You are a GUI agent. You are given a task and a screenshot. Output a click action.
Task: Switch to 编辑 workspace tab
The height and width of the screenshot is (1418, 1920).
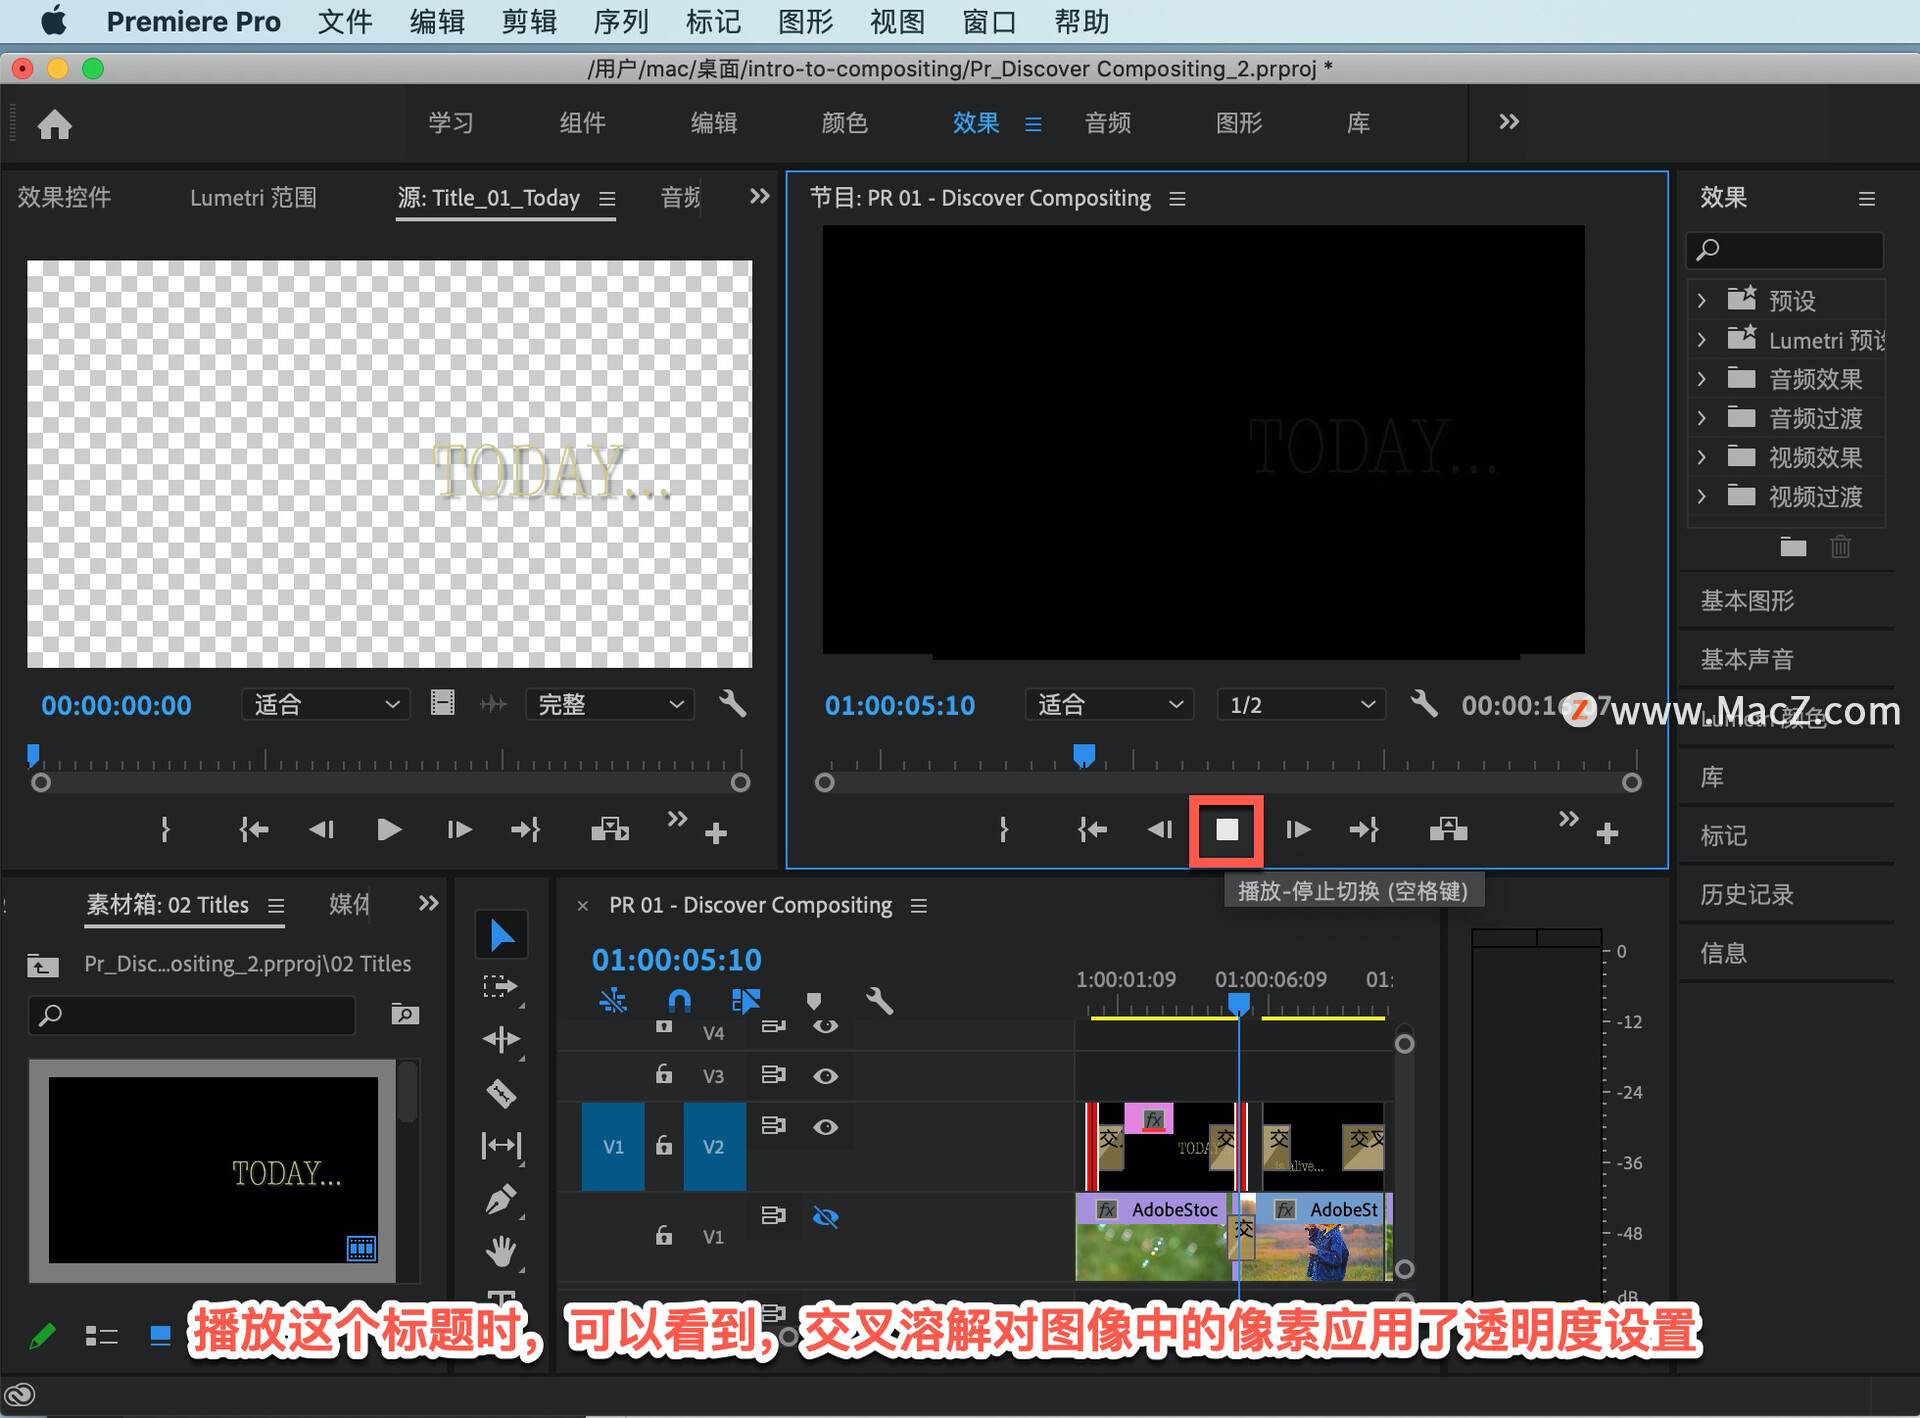click(714, 123)
